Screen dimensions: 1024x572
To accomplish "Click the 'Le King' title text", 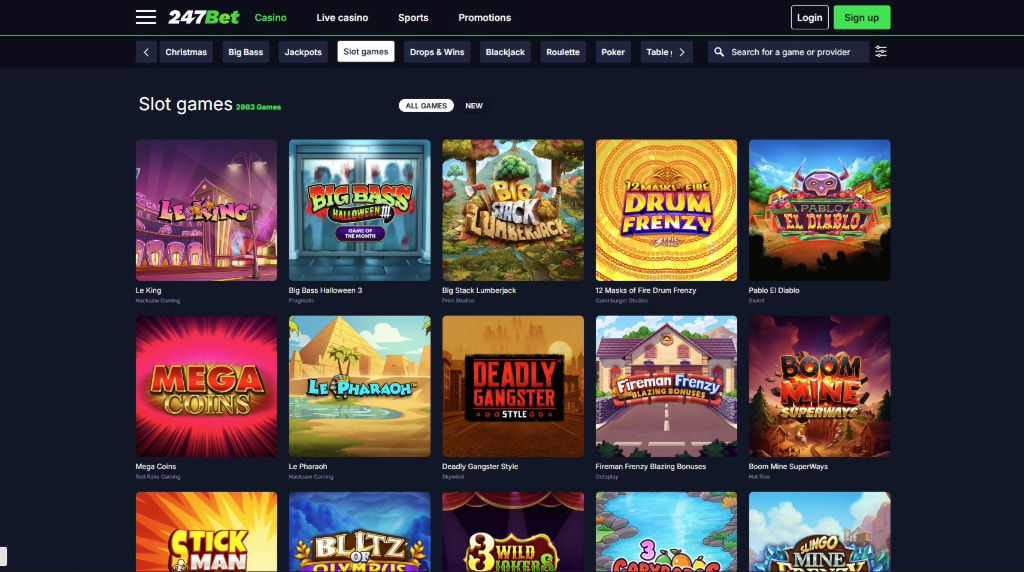I will (148, 291).
